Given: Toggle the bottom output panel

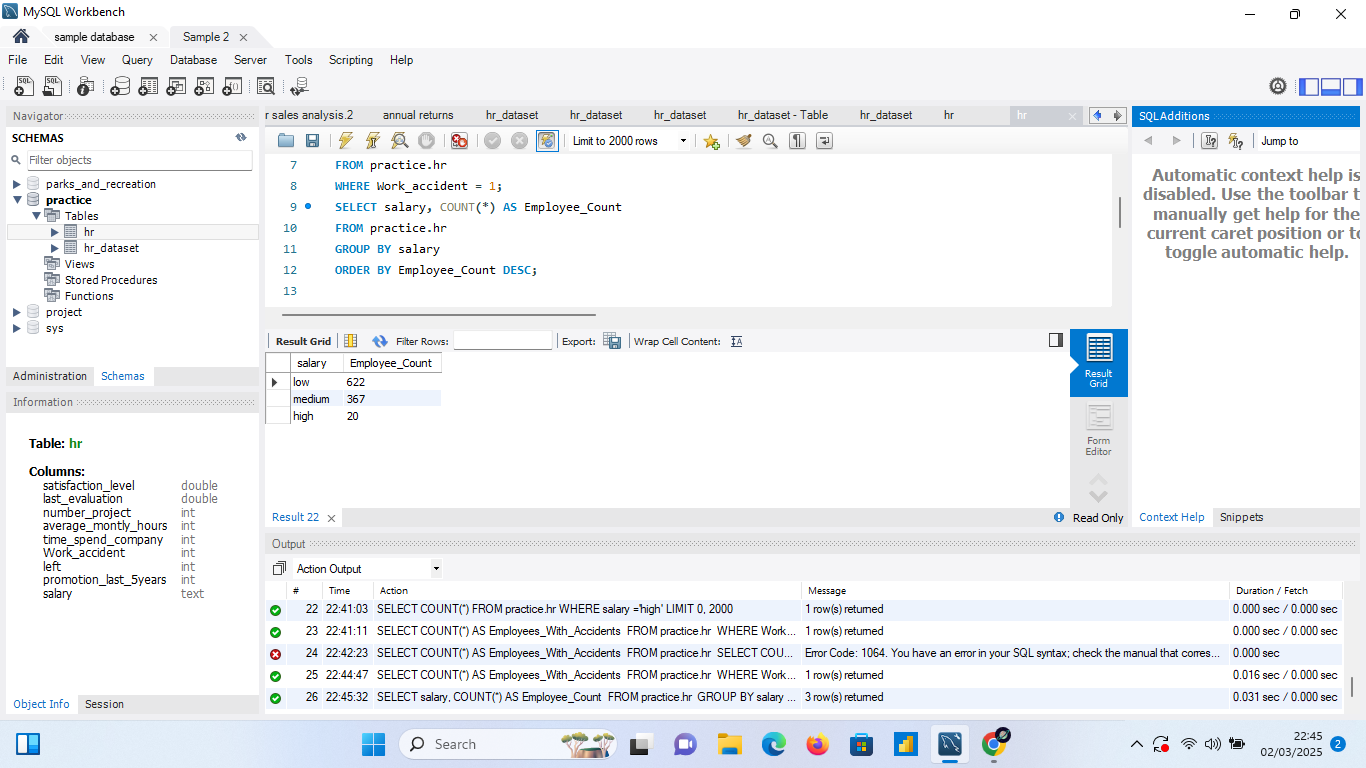Looking at the screenshot, I should [1331, 87].
